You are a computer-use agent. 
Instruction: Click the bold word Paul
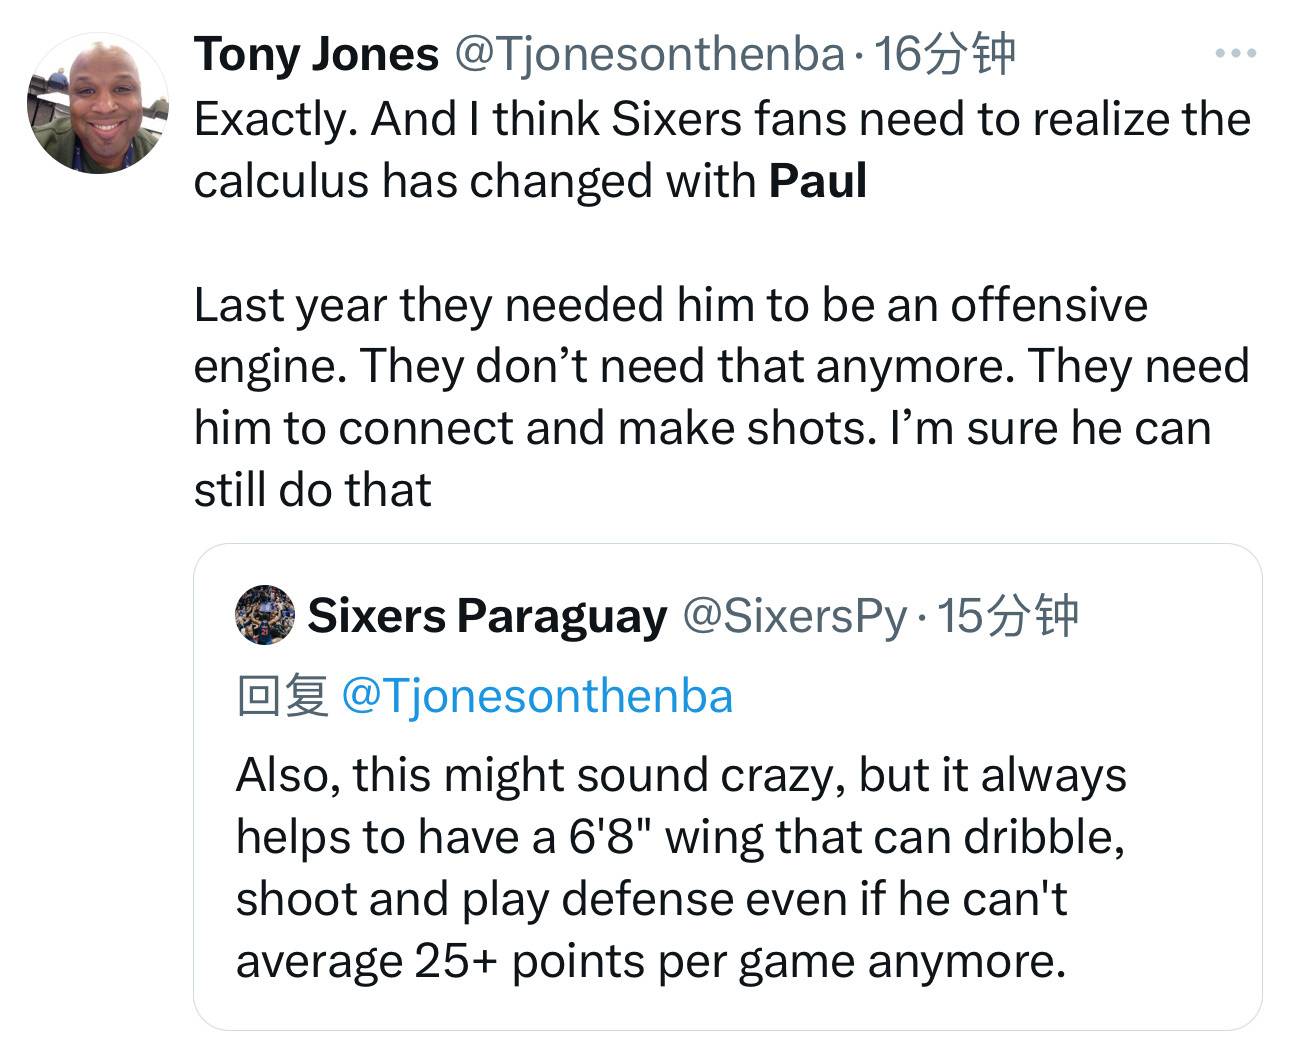click(818, 182)
